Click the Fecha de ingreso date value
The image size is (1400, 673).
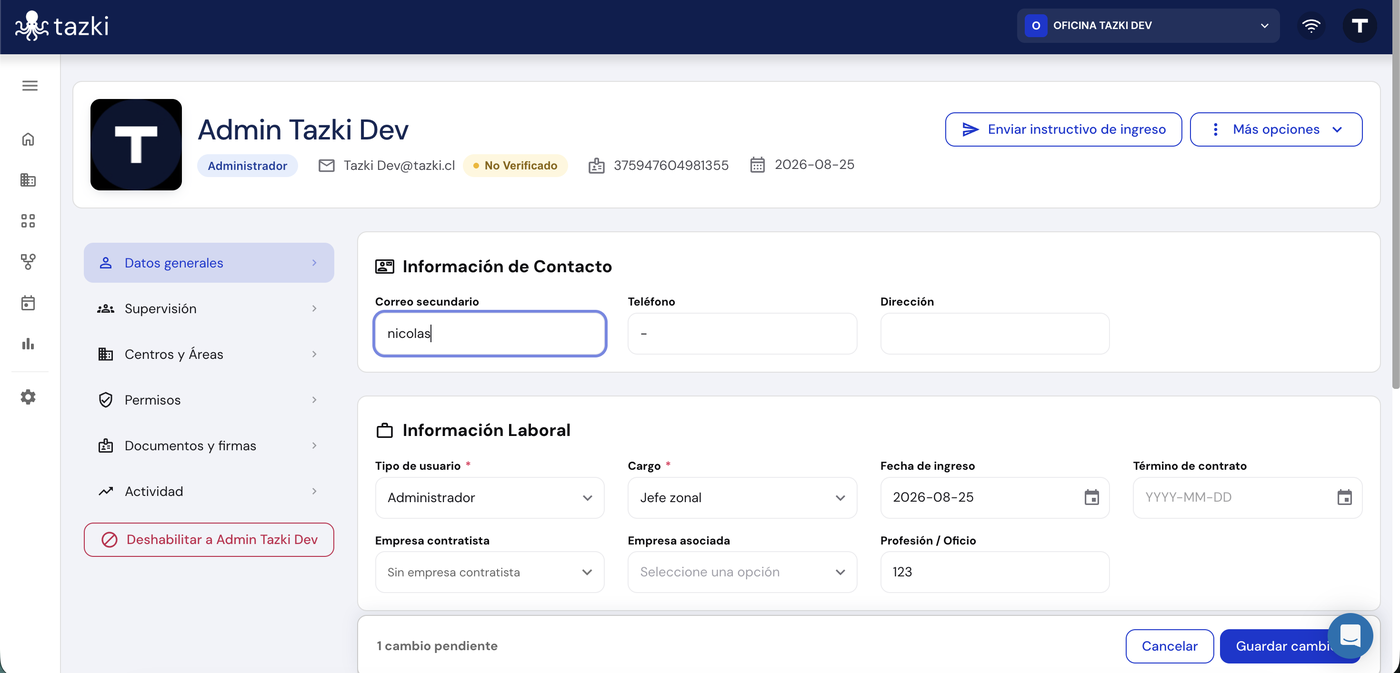click(933, 498)
